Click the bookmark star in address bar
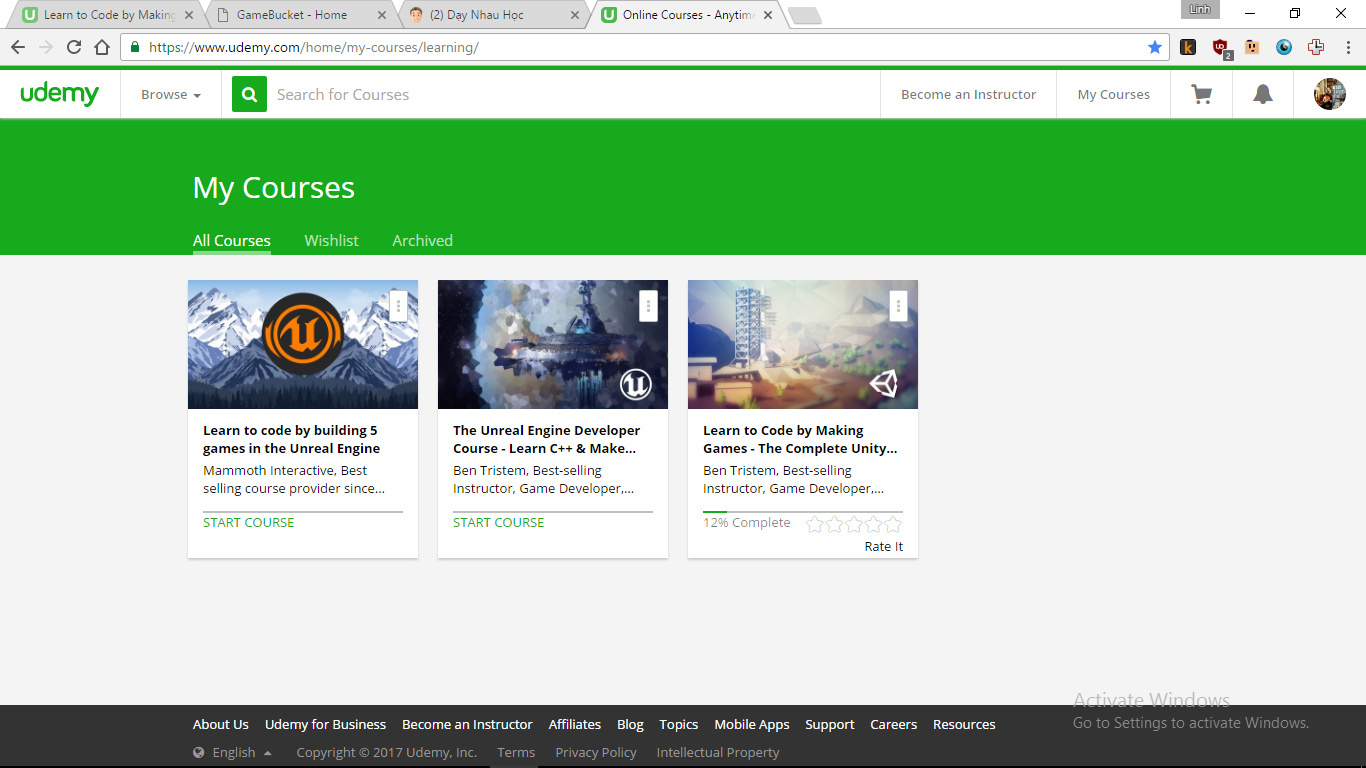The image size is (1366, 768). click(1155, 47)
